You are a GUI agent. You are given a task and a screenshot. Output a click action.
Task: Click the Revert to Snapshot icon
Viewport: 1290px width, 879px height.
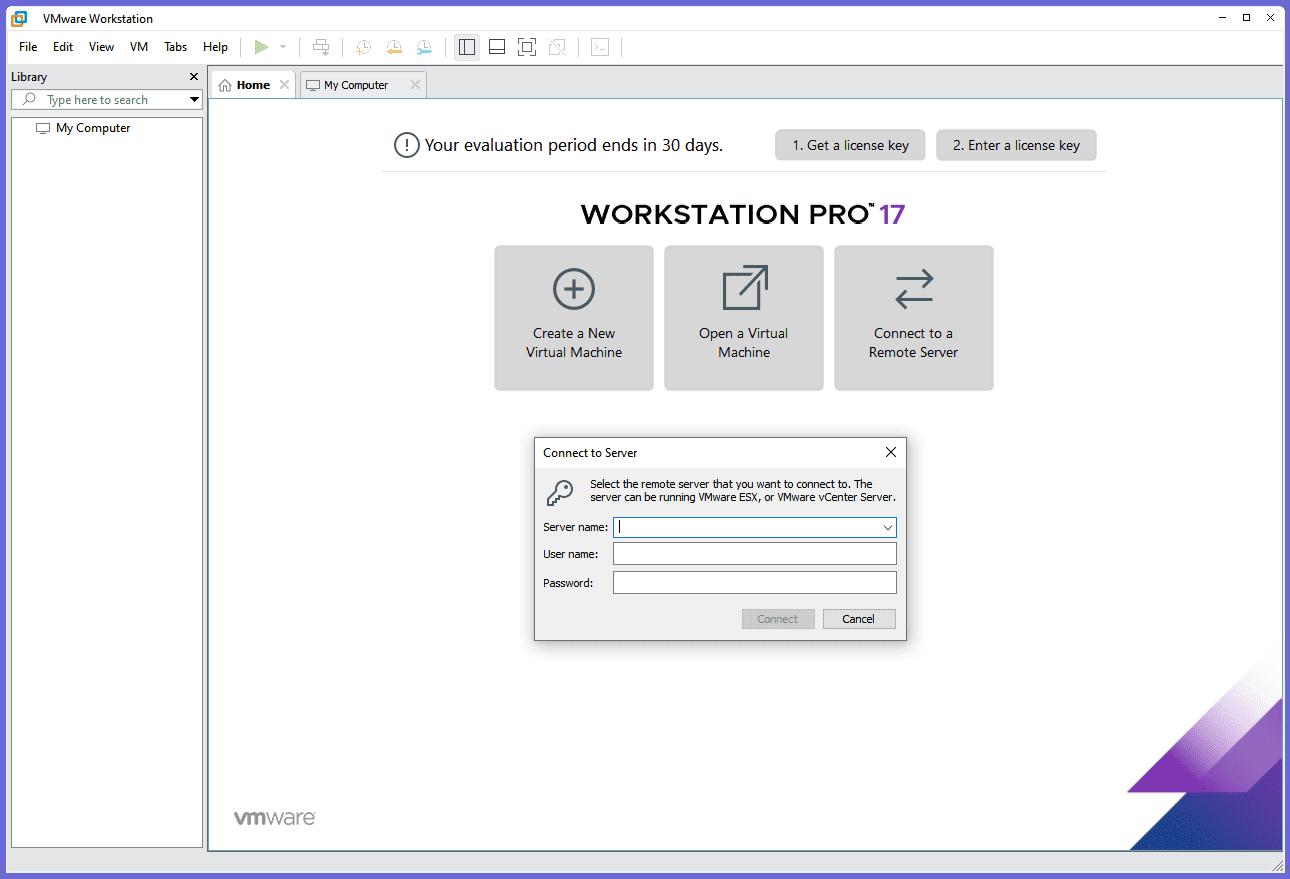click(x=394, y=47)
